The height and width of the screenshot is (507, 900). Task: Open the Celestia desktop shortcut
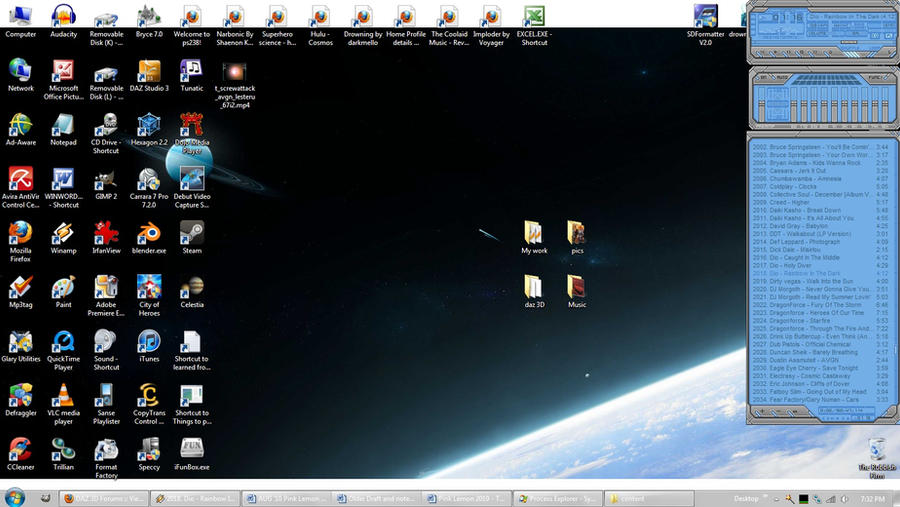pyautogui.click(x=191, y=288)
